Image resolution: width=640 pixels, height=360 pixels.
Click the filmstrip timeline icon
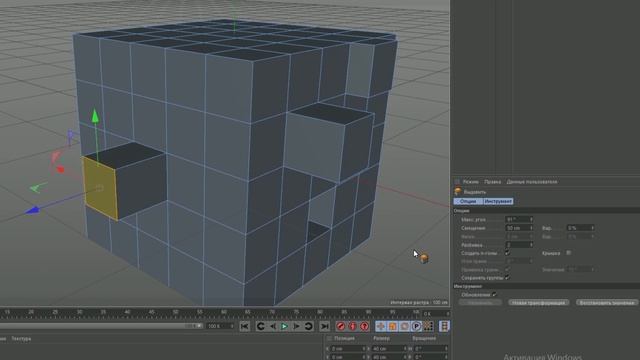[444, 326]
